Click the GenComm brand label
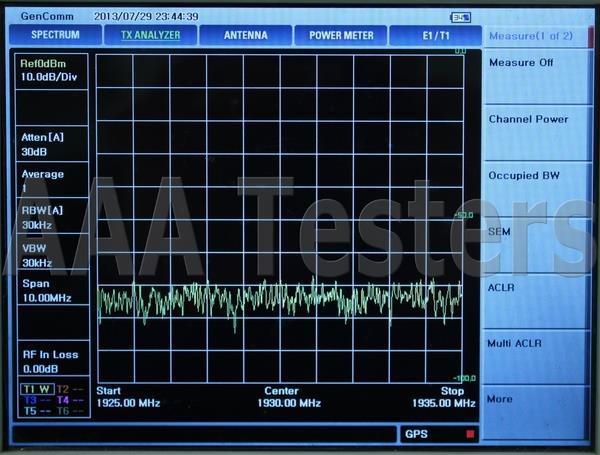Viewport: 600px width, 455px height. (x=47, y=16)
